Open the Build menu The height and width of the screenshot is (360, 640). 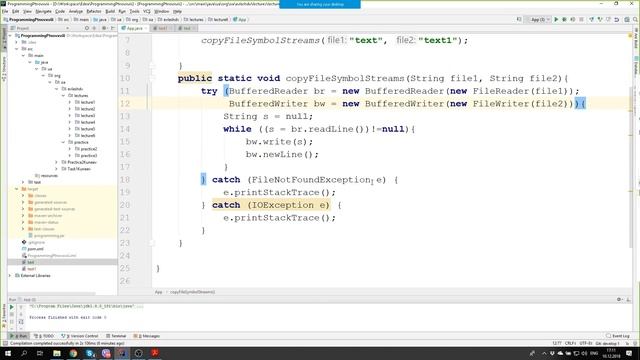(x=110, y=11)
